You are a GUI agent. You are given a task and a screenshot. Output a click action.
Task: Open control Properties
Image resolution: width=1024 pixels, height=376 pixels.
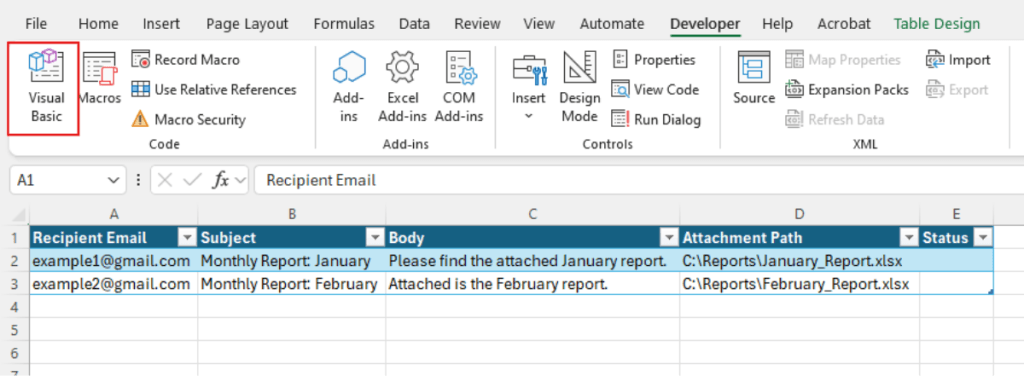pyautogui.click(x=654, y=59)
